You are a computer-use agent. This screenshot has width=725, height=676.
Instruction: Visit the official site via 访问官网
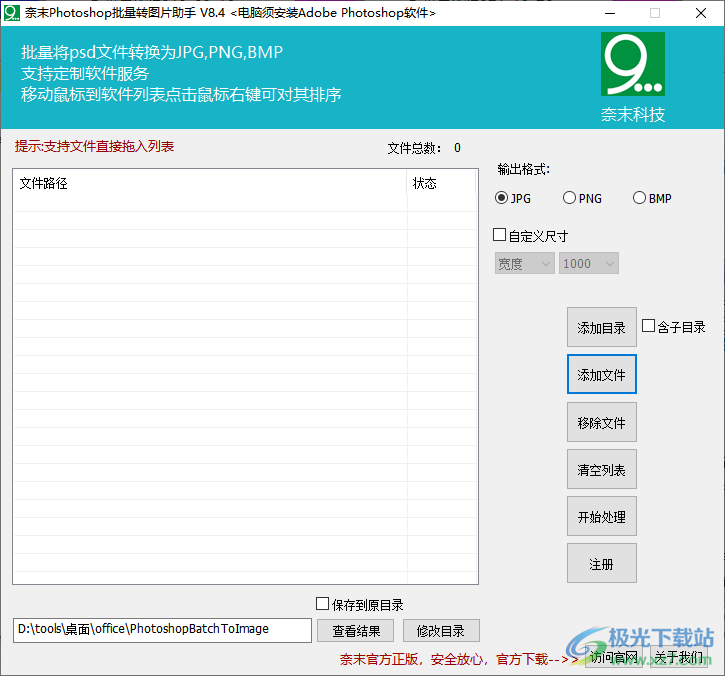(614, 657)
